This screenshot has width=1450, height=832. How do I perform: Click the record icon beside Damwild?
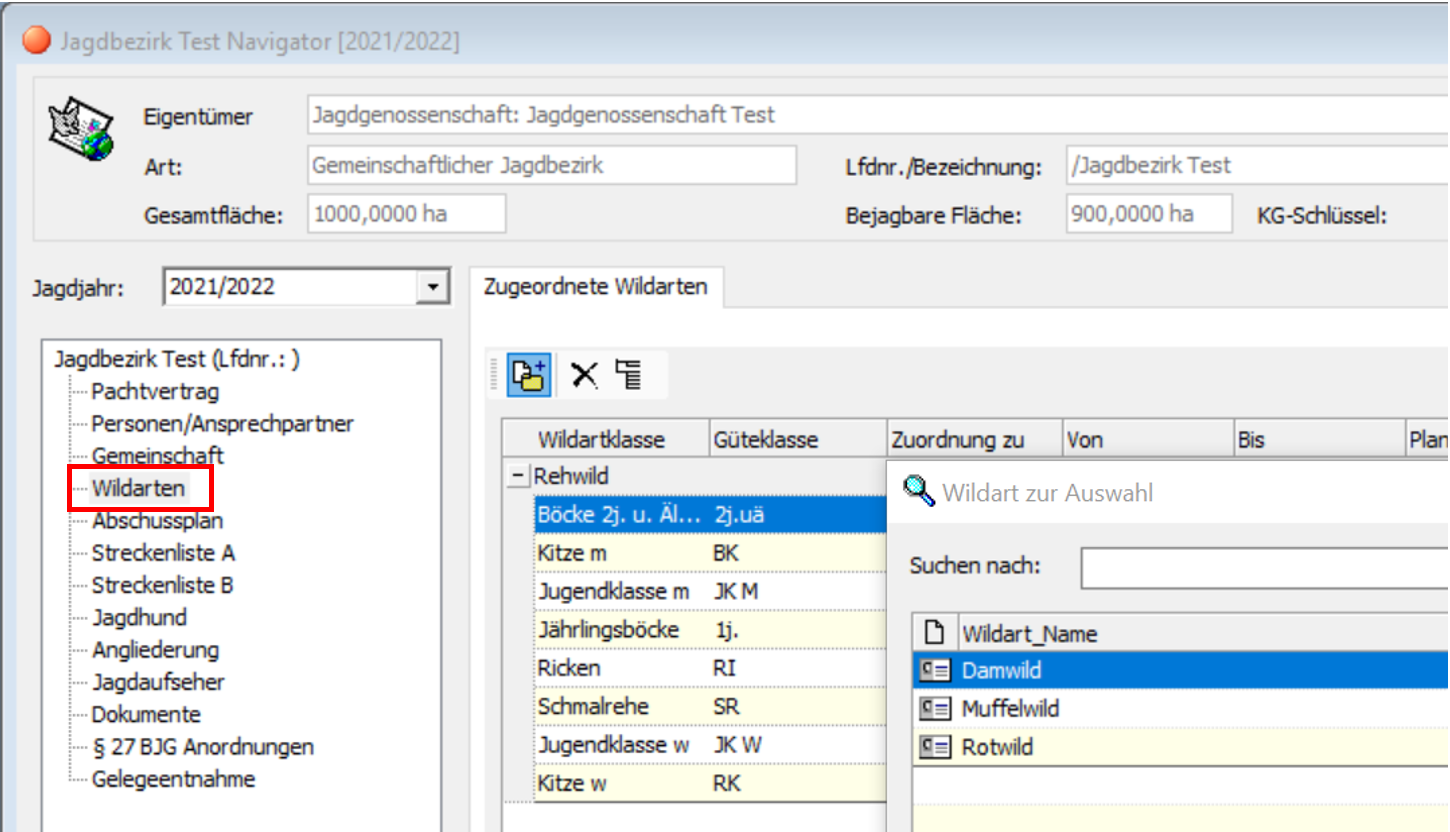pos(935,671)
